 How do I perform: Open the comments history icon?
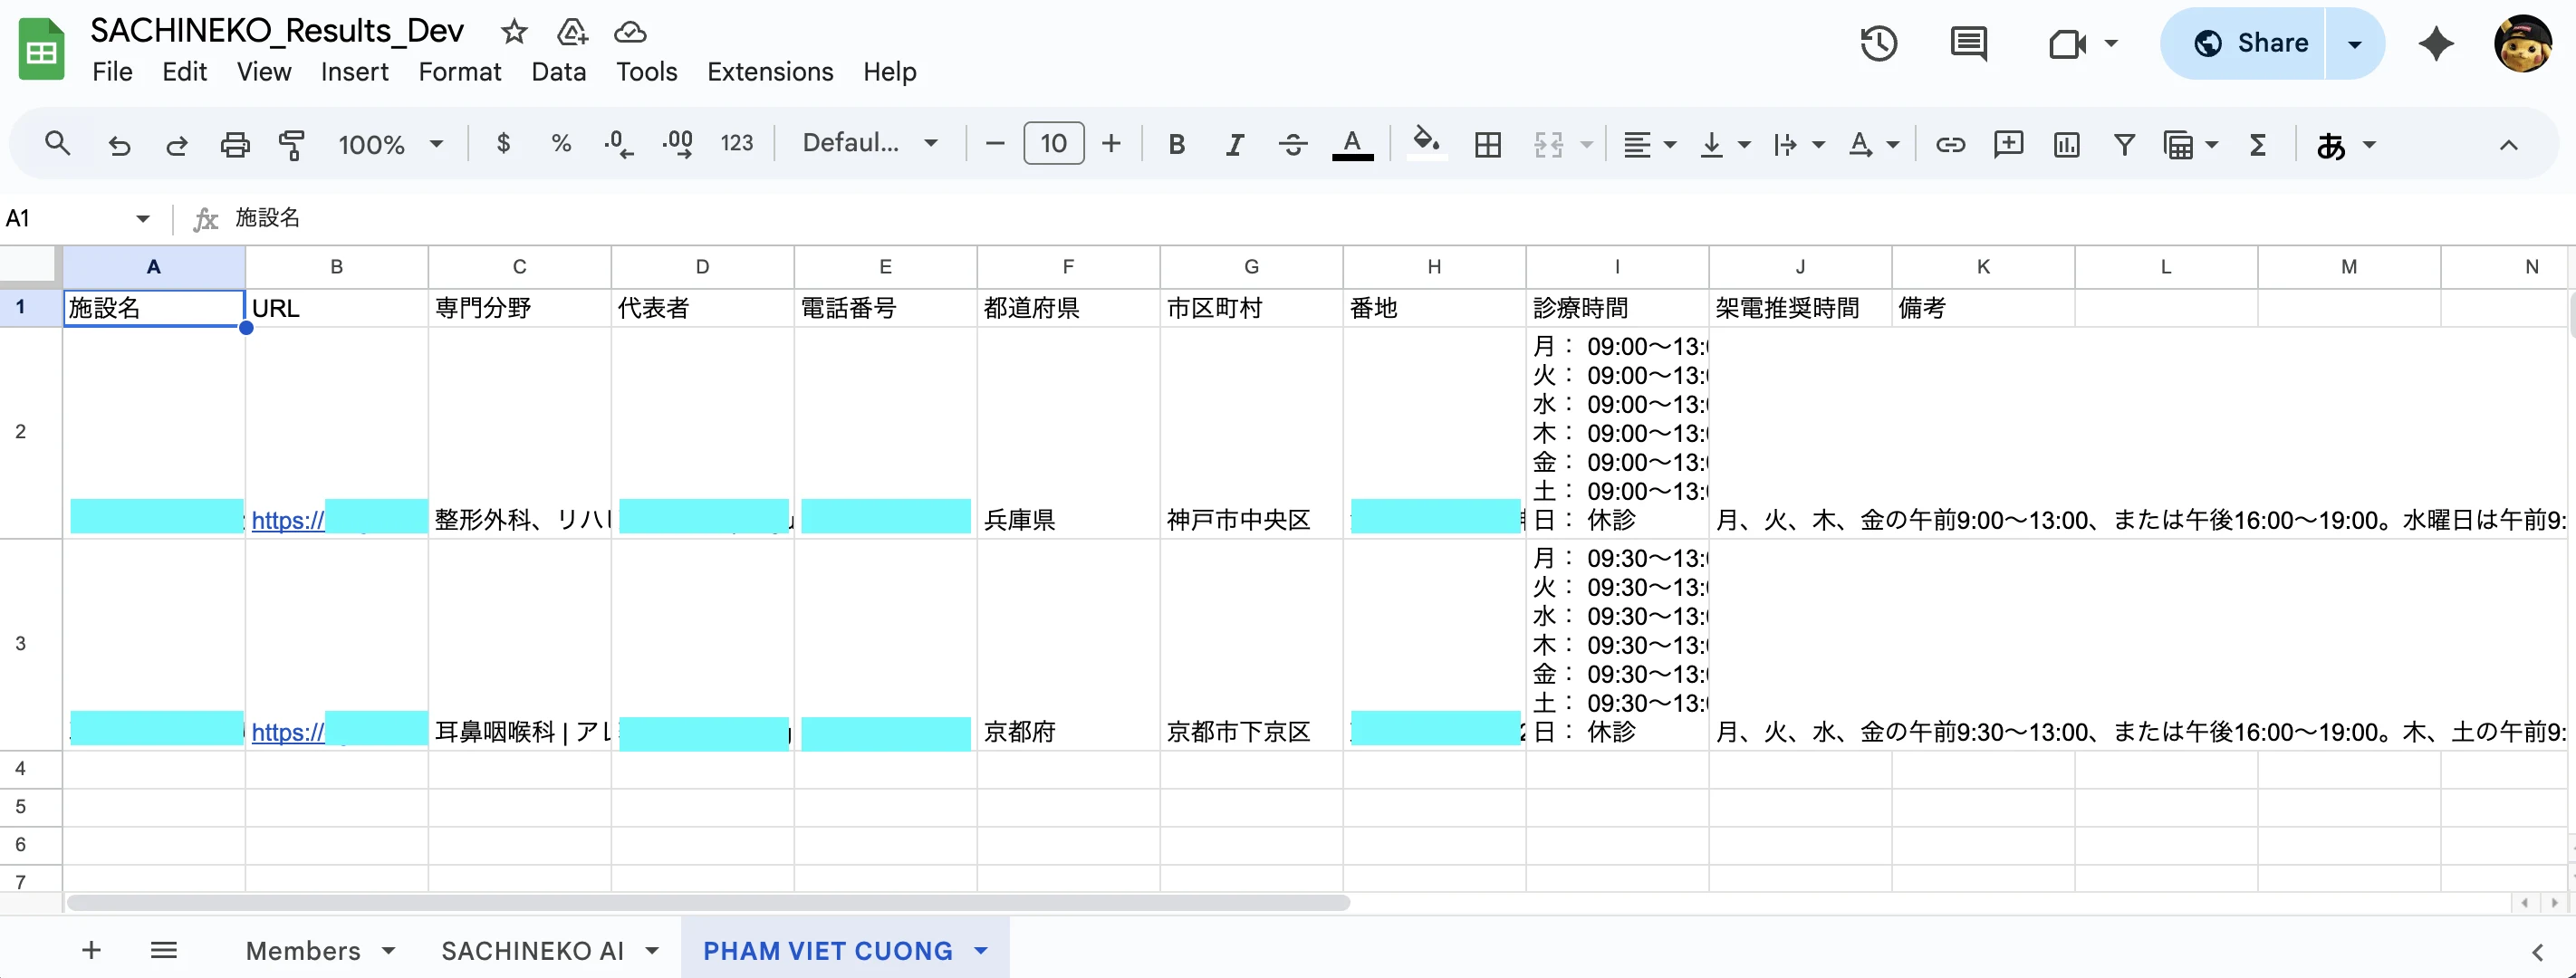[1968, 43]
